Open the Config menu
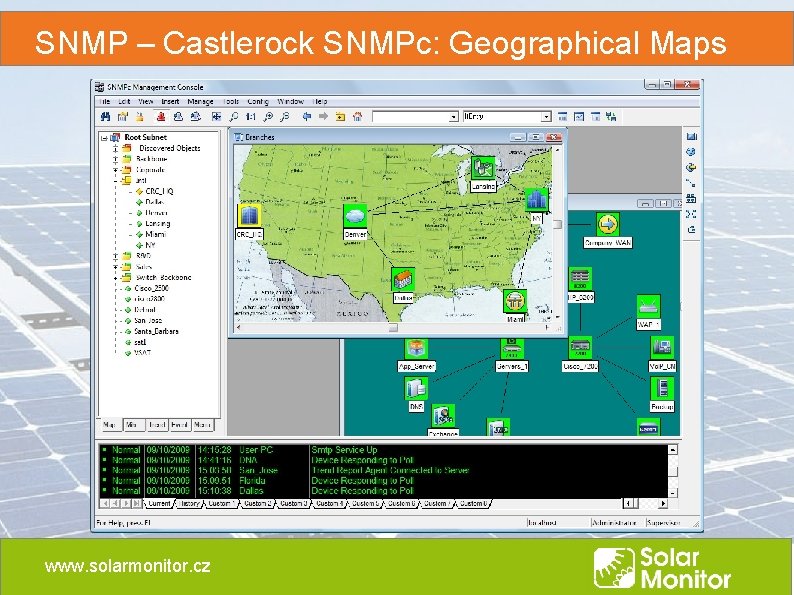Viewport: 794px width, 595px height. [258, 101]
